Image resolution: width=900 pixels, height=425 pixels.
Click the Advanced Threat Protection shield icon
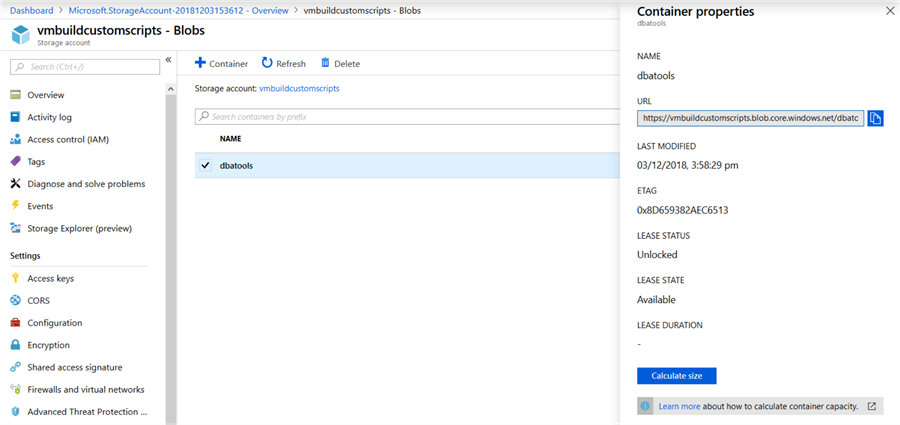[x=16, y=412]
